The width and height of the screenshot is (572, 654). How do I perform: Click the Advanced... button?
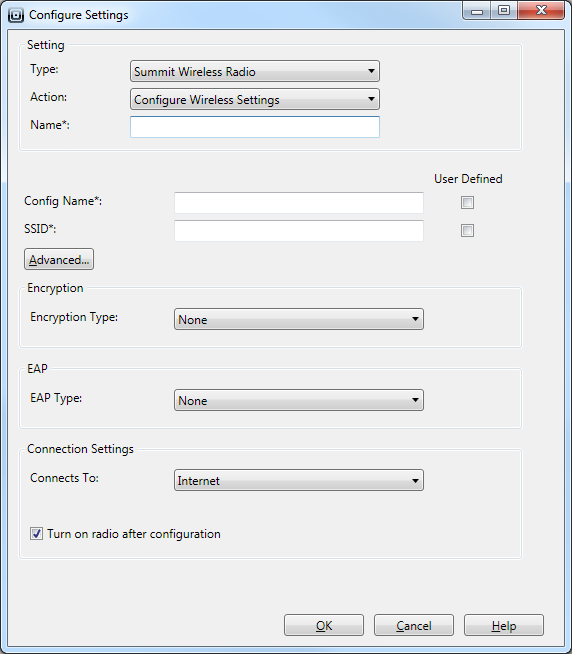coord(59,259)
